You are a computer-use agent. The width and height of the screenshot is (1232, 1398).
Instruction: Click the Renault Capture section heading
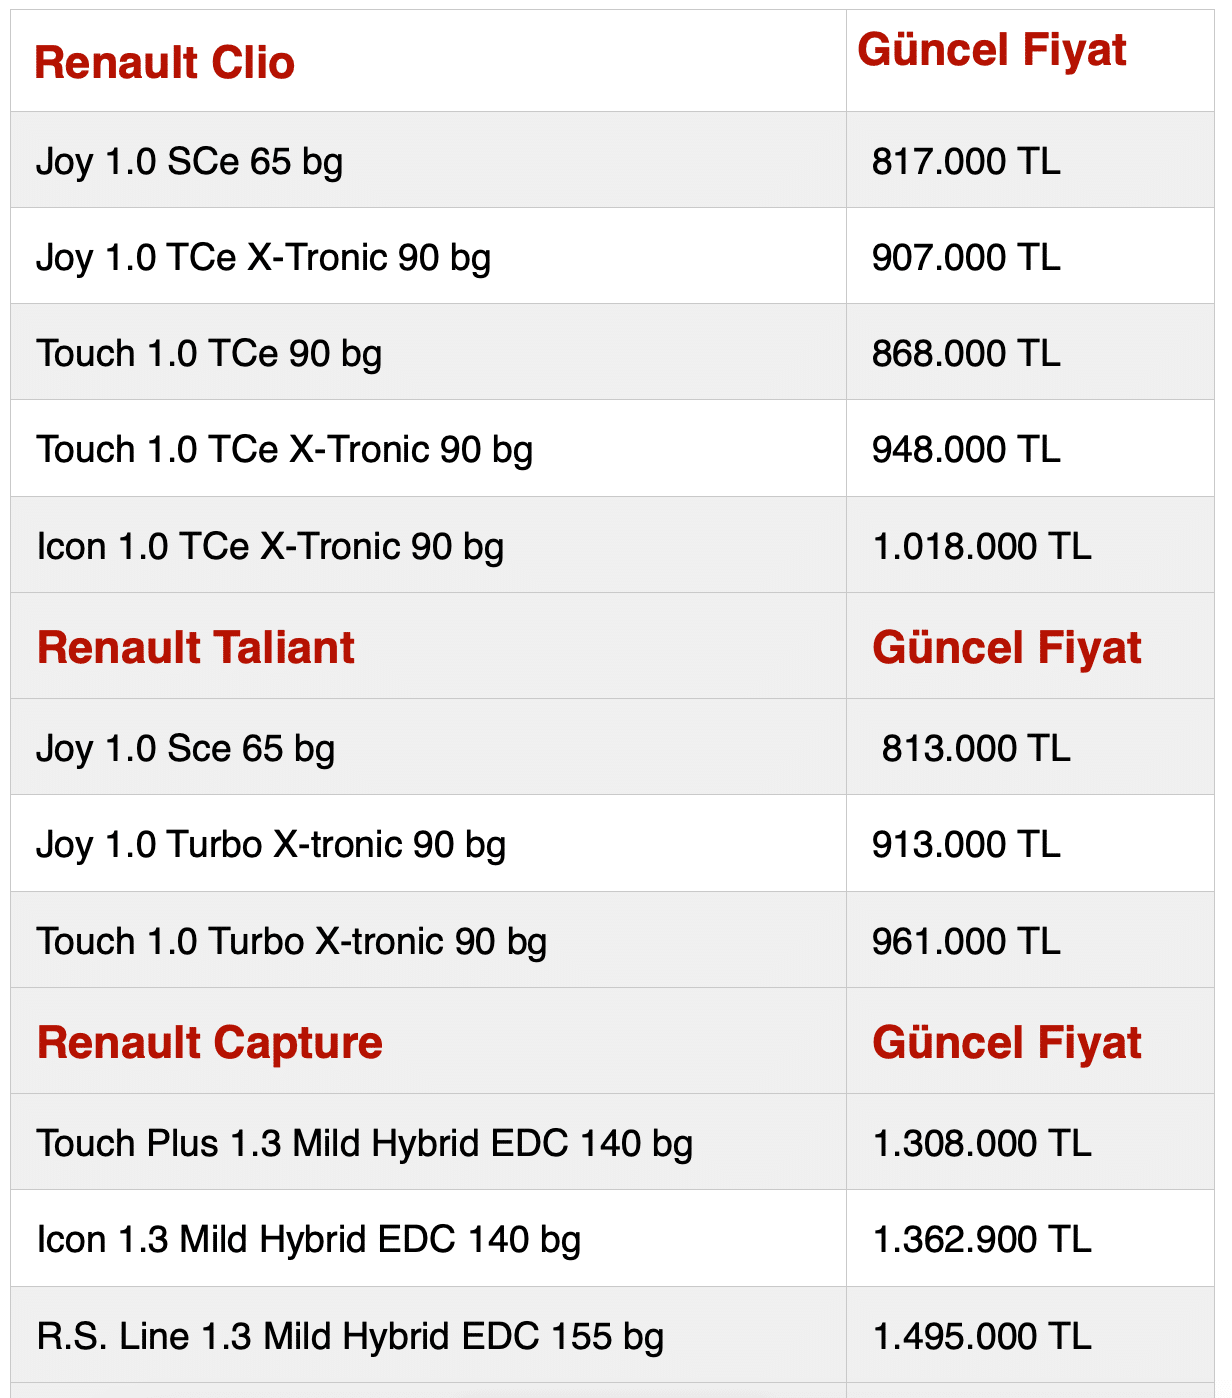click(x=210, y=1042)
